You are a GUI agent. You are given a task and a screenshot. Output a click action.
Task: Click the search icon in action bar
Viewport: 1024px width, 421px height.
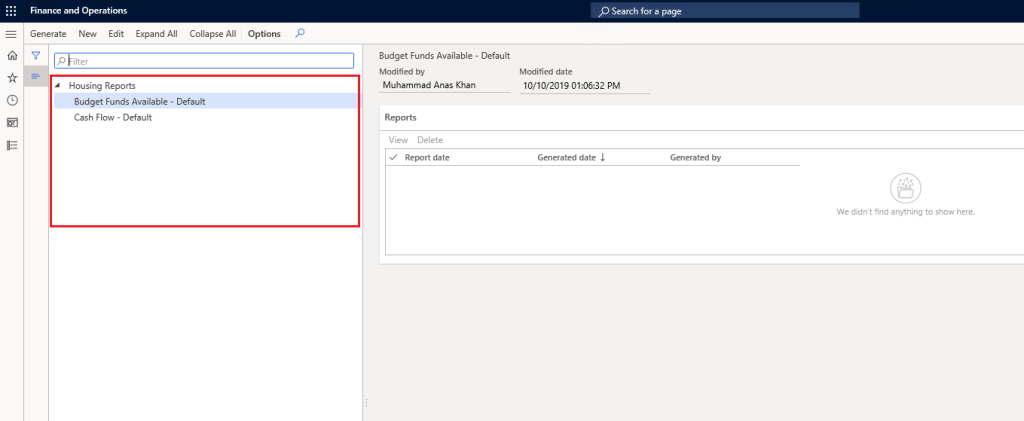[x=300, y=33]
